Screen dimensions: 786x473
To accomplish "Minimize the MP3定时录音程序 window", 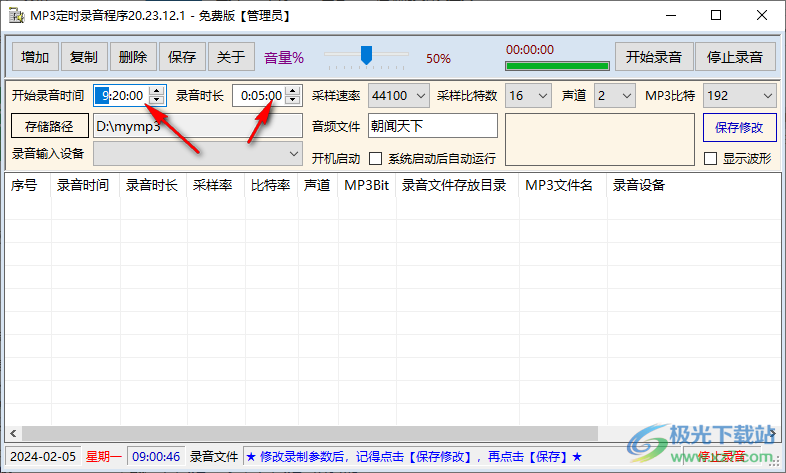I will click(x=671, y=16).
